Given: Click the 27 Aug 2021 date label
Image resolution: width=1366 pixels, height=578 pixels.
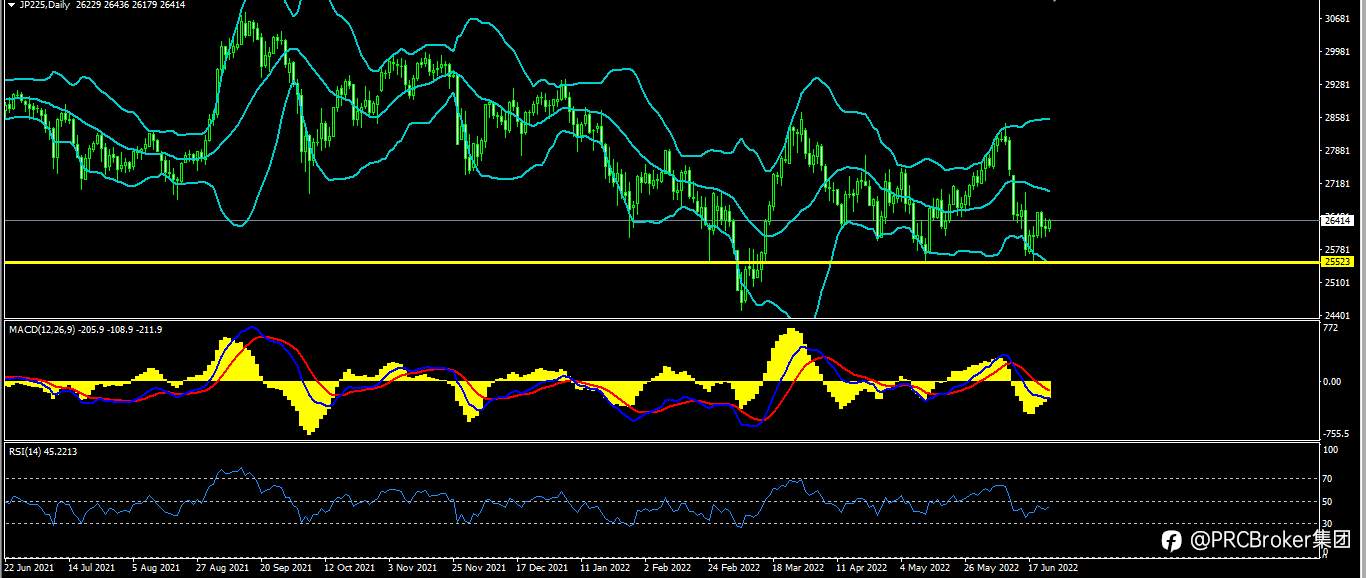Looking at the screenshot, I should tap(222, 567).
